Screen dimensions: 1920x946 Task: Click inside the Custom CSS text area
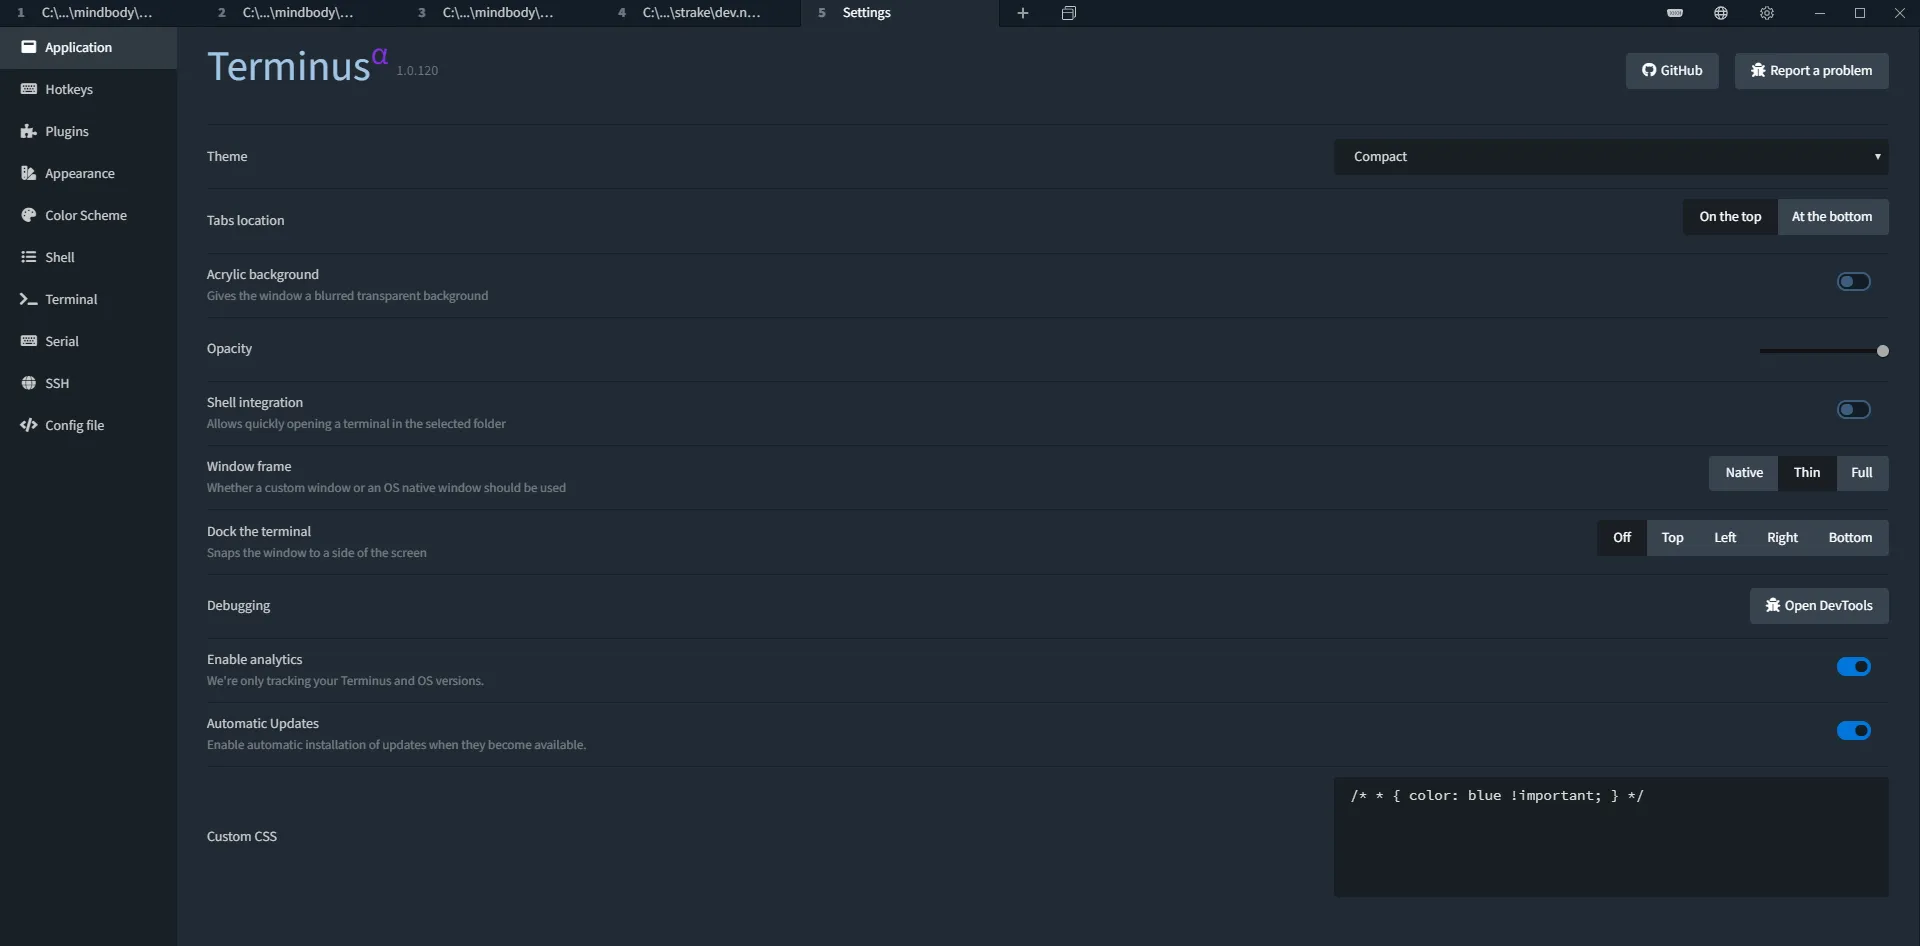(1611, 837)
